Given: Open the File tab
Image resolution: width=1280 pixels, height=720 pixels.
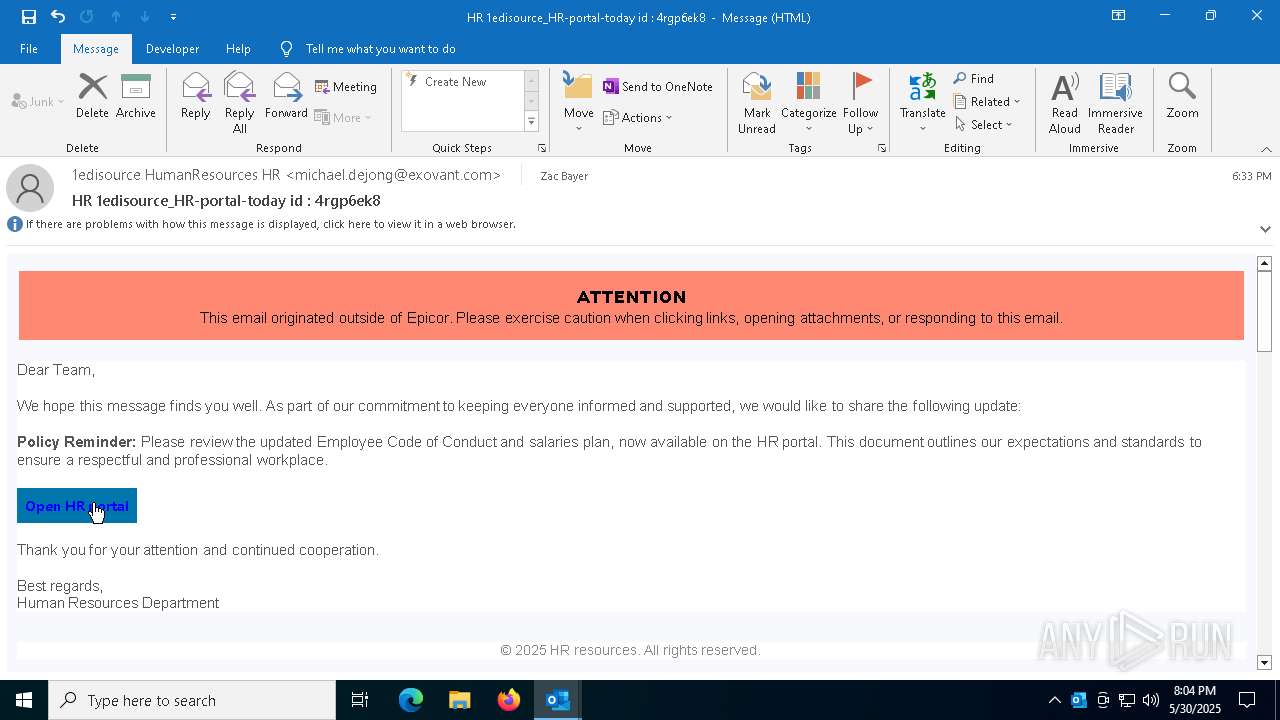Looking at the screenshot, I should [29, 48].
